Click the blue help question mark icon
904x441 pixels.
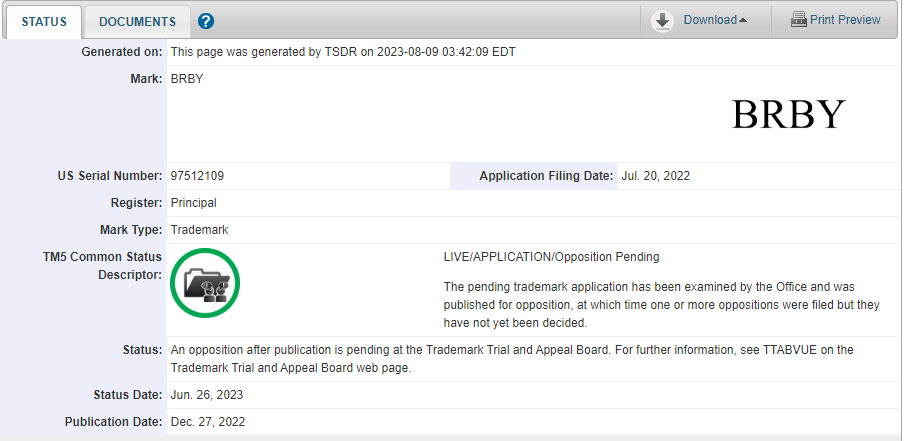(206, 21)
